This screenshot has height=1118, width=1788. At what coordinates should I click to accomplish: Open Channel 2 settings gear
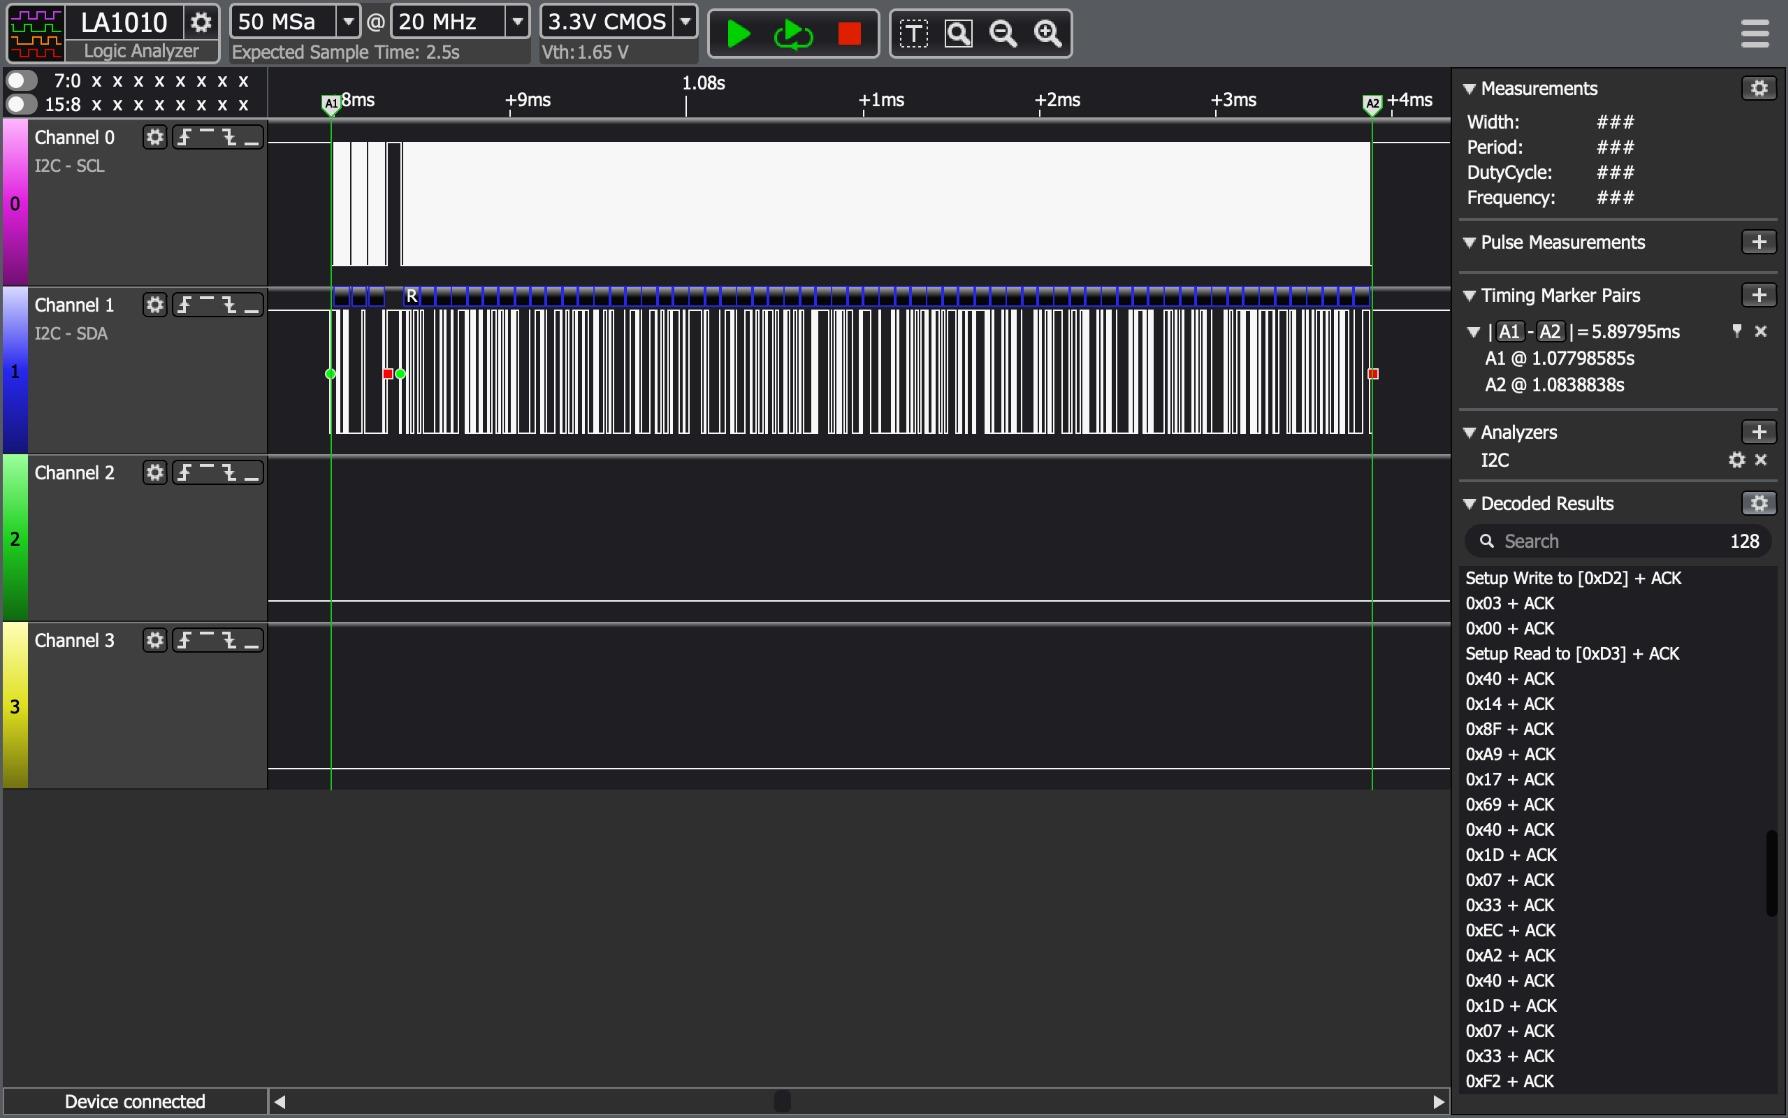(154, 473)
